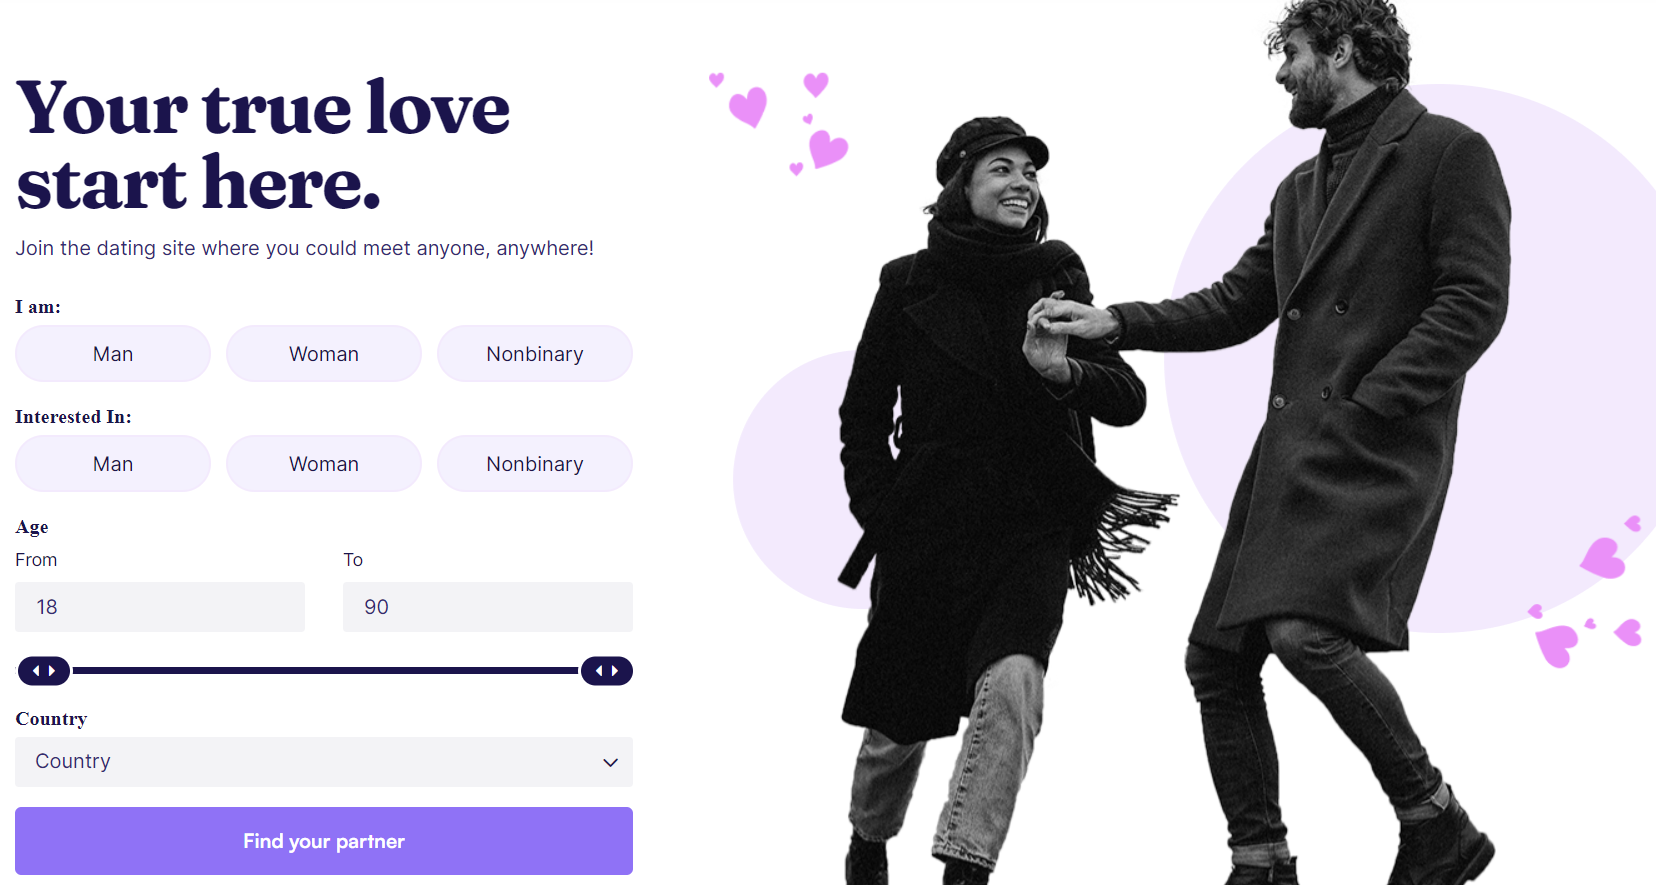This screenshot has width=1656, height=885.
Task: Click the Age To input field
Action: [488, 607]
